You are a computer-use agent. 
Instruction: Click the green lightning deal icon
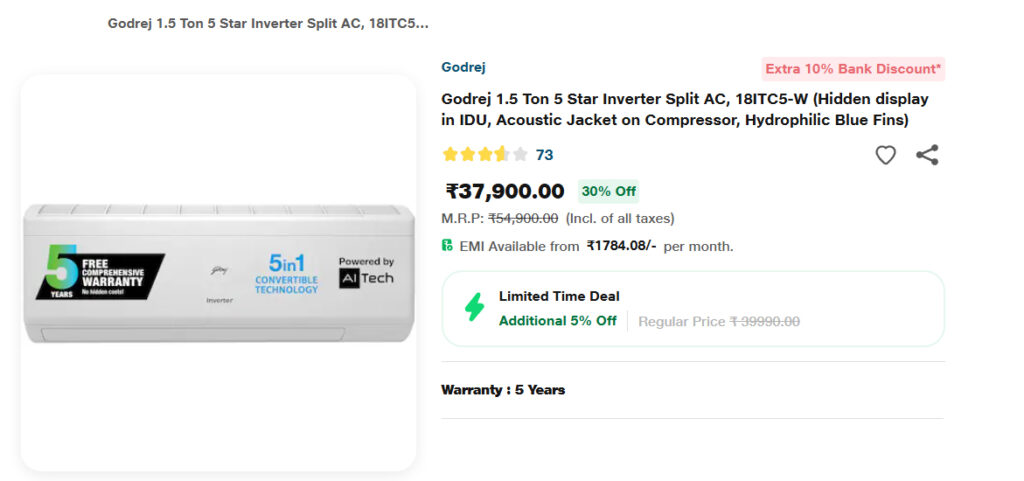tap(474, 308)
